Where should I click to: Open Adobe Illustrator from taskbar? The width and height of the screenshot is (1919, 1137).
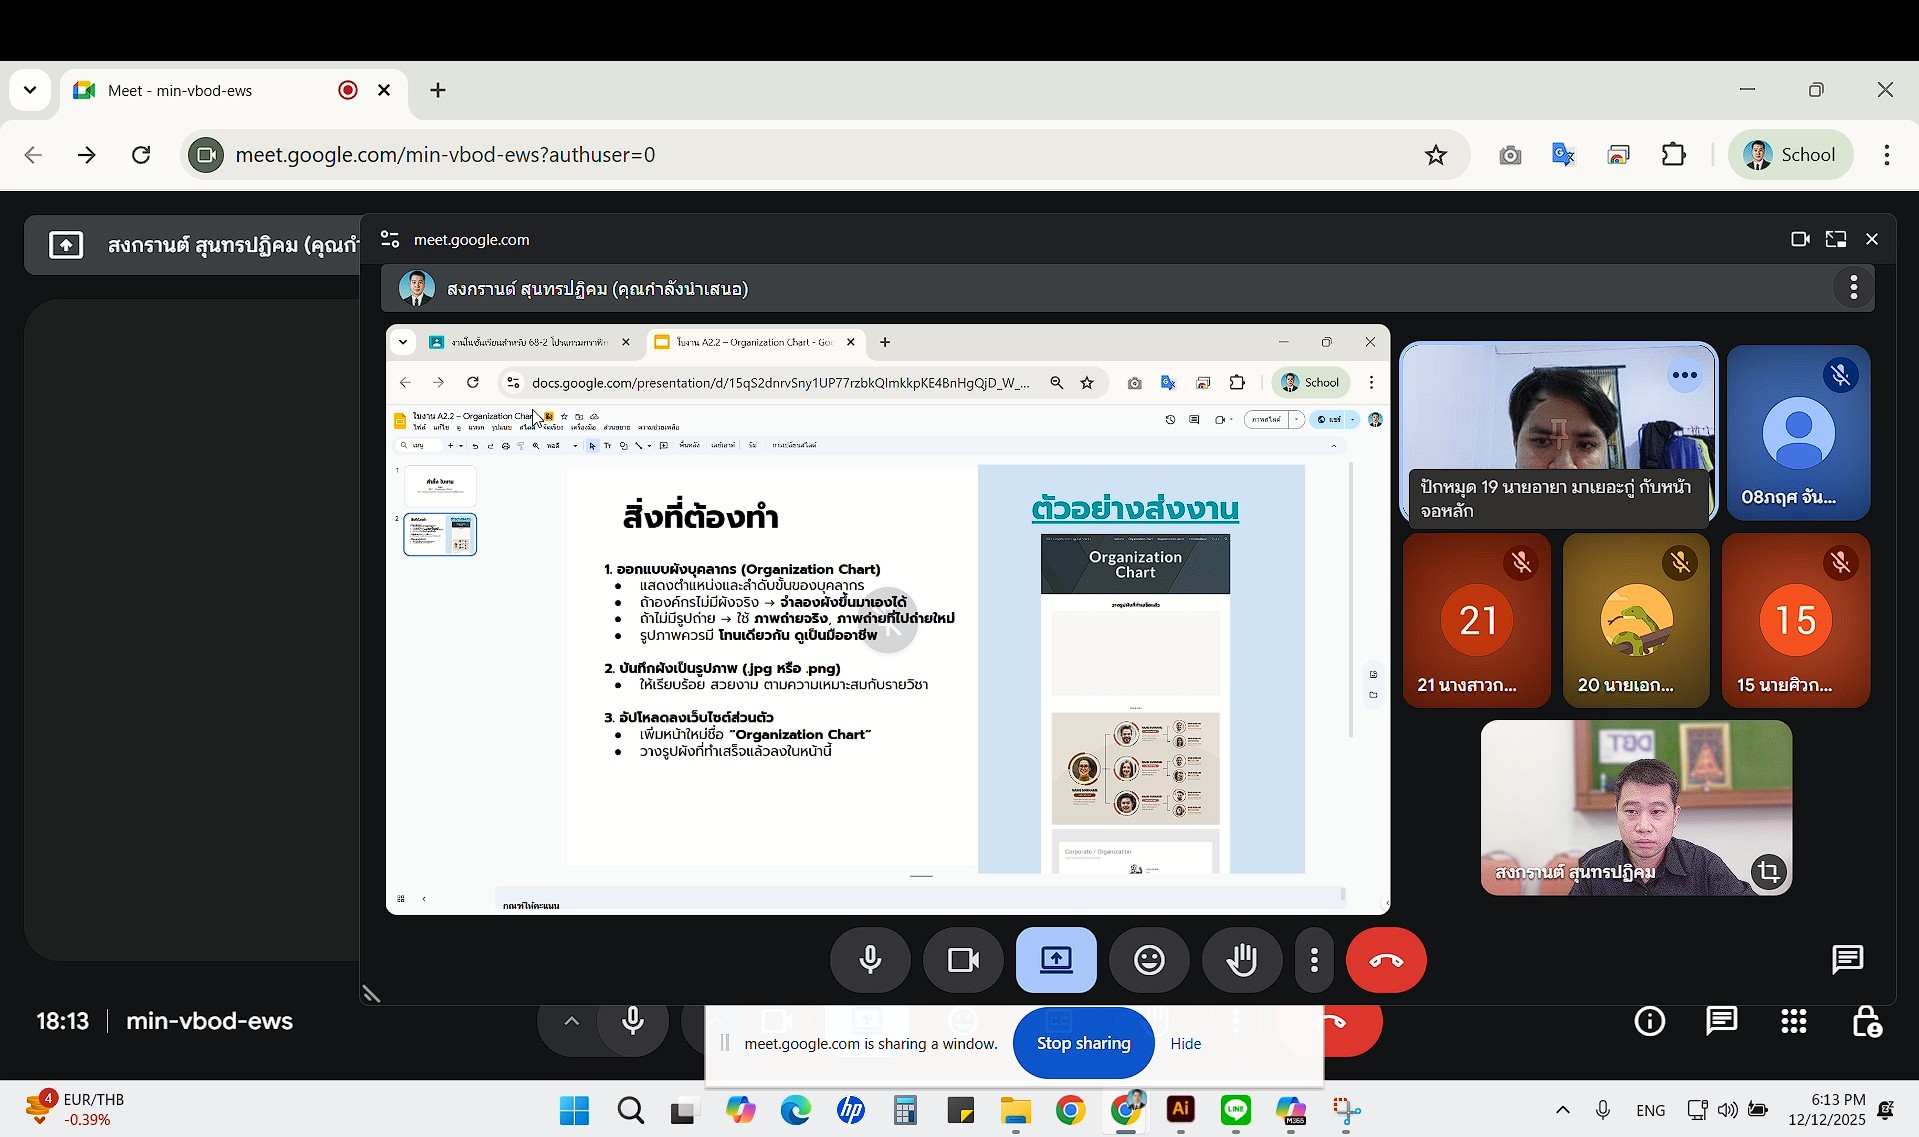pos(1181,1110)
